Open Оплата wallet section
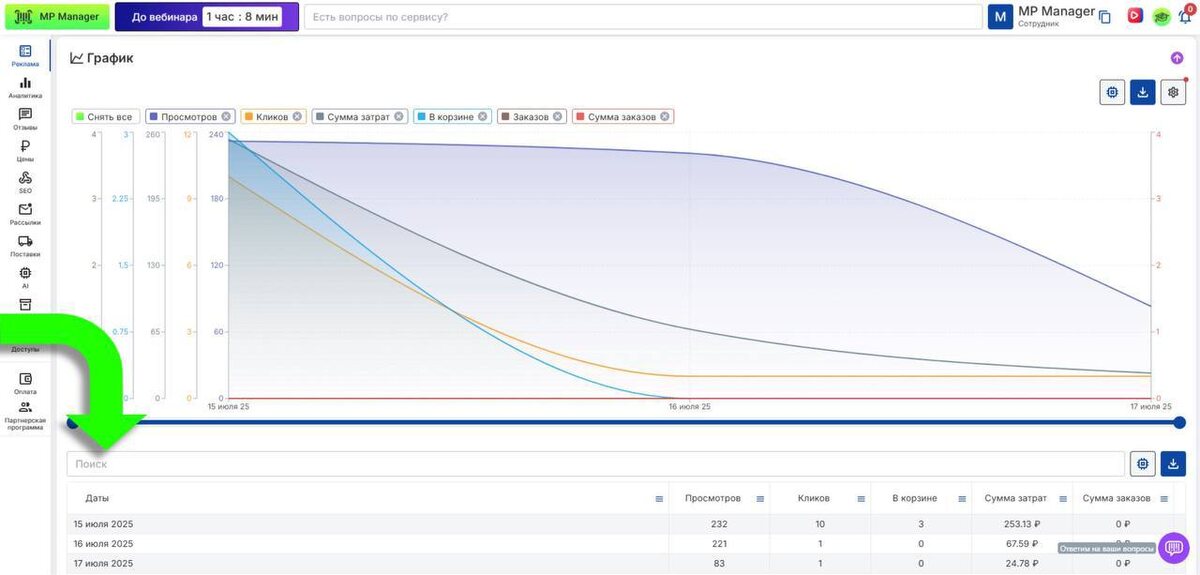The width and height of the screenshot is (1200, 575). click(25, 383)
